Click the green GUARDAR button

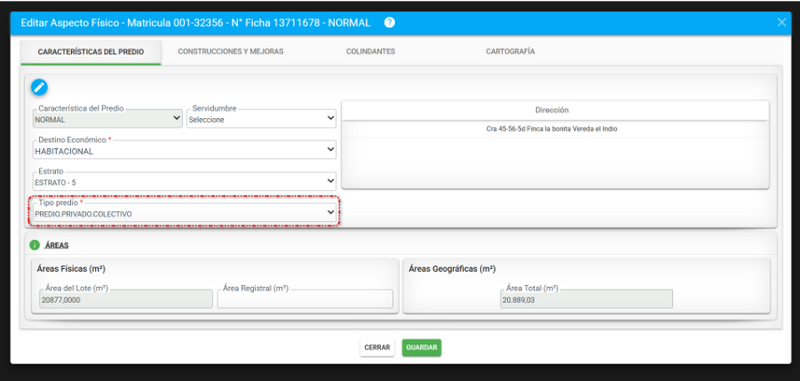[421, 347]
